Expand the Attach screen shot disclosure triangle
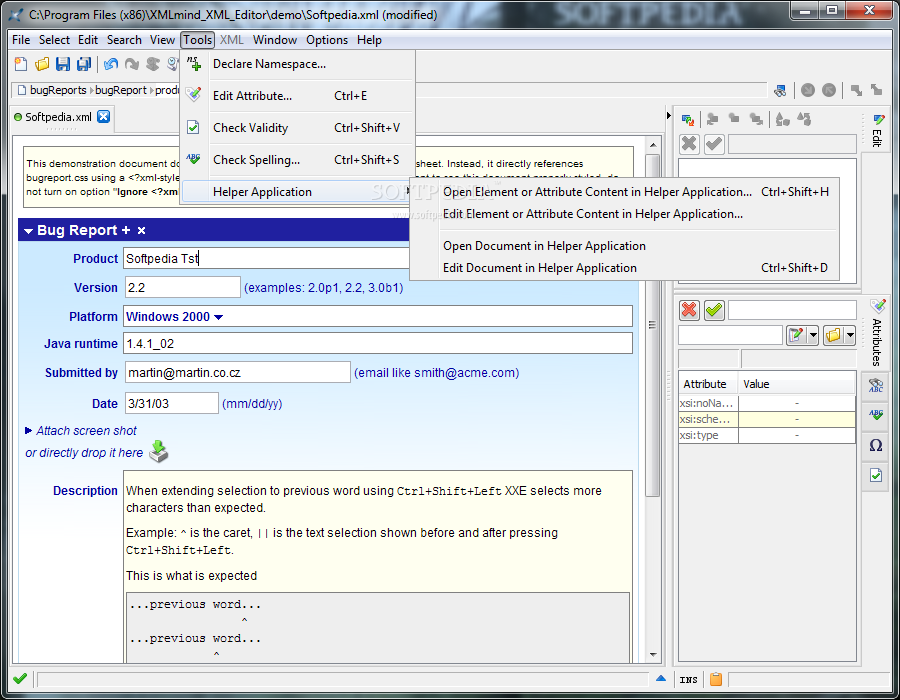This screenshot has height=700, width=900. (x=29, y=430)
